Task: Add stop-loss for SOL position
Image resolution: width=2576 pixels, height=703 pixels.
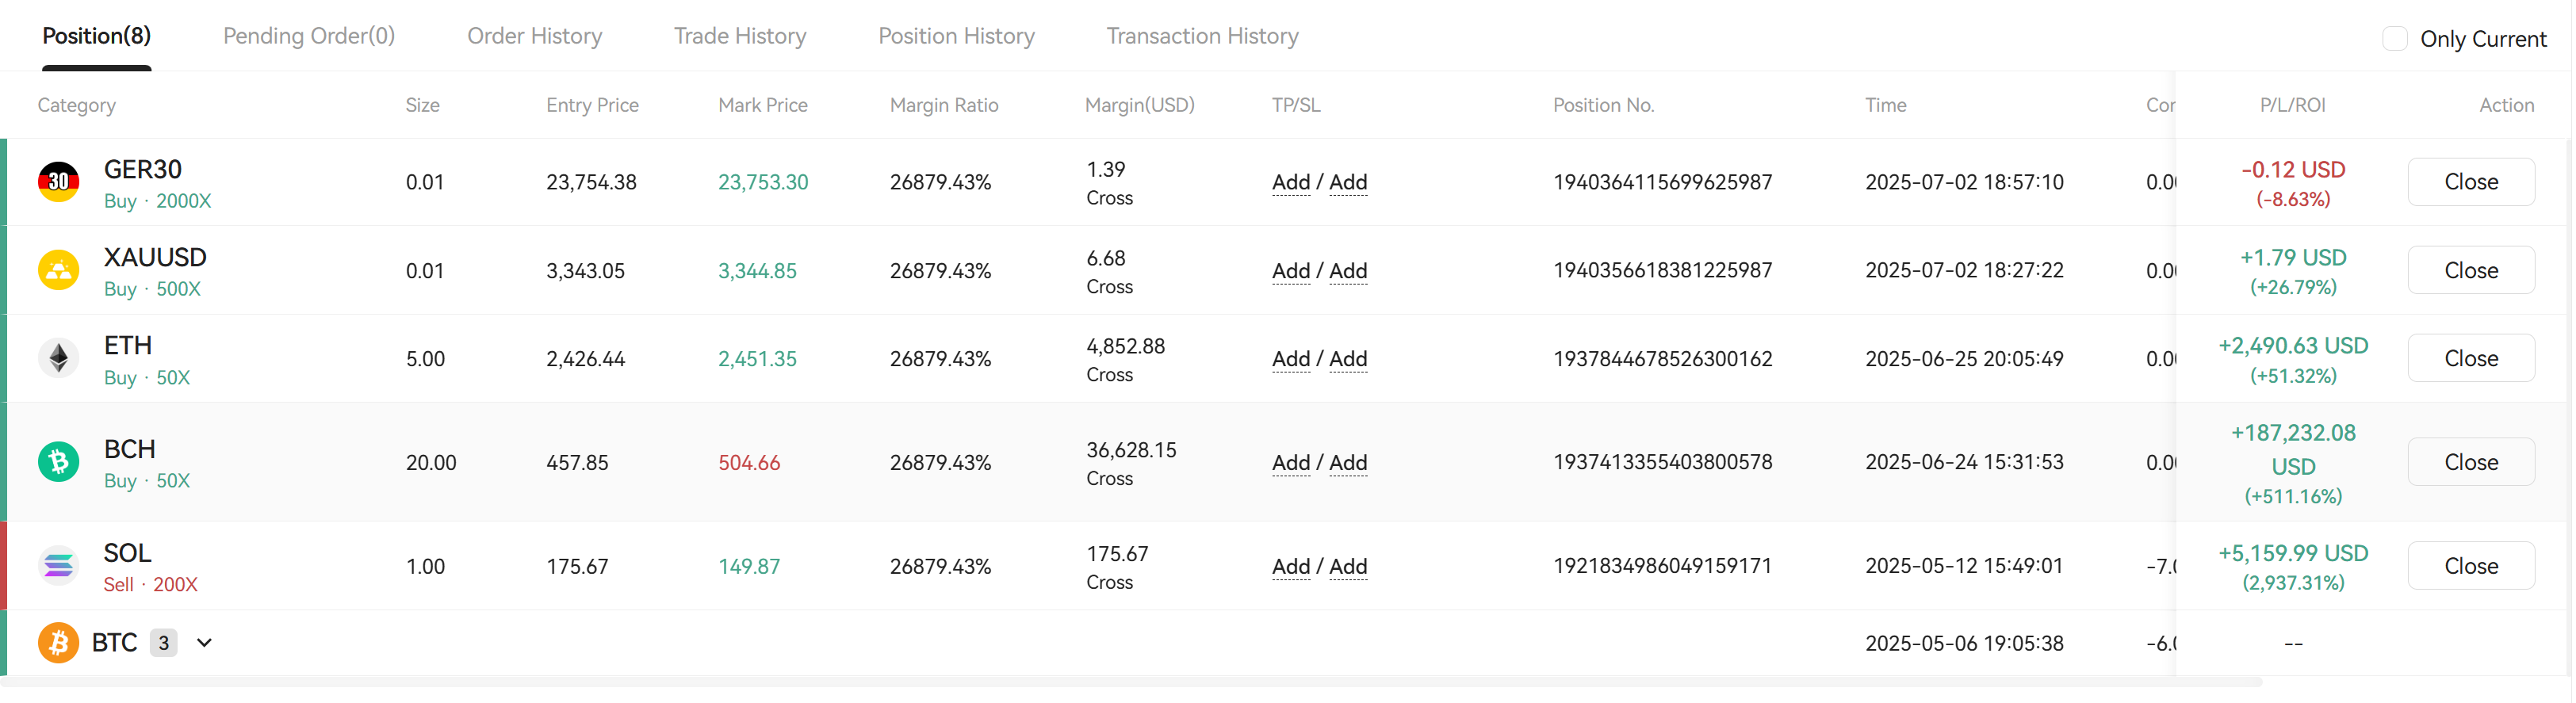Action: 1348,567
